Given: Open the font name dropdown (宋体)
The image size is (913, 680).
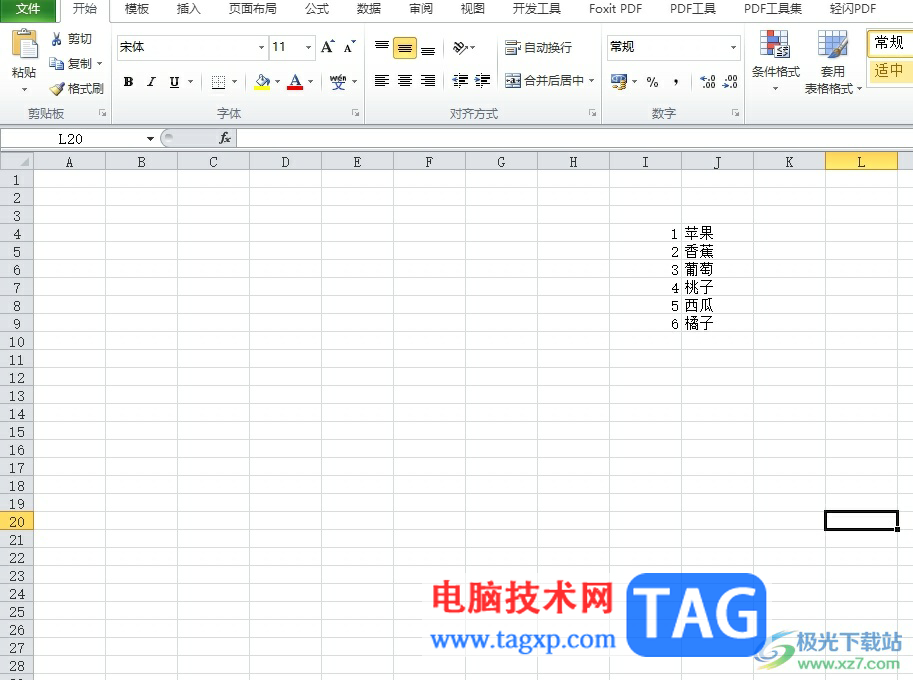Looking at the screenshot, I should point(261,47).
